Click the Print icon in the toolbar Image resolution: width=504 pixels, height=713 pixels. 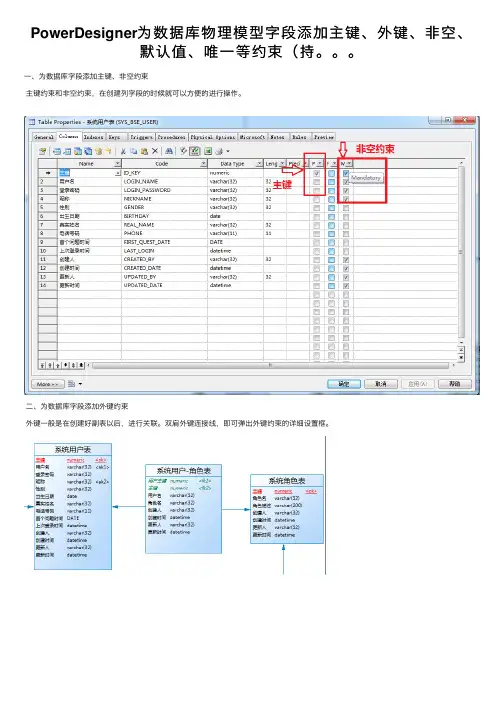pyautogui.click(x=219, y=151)
